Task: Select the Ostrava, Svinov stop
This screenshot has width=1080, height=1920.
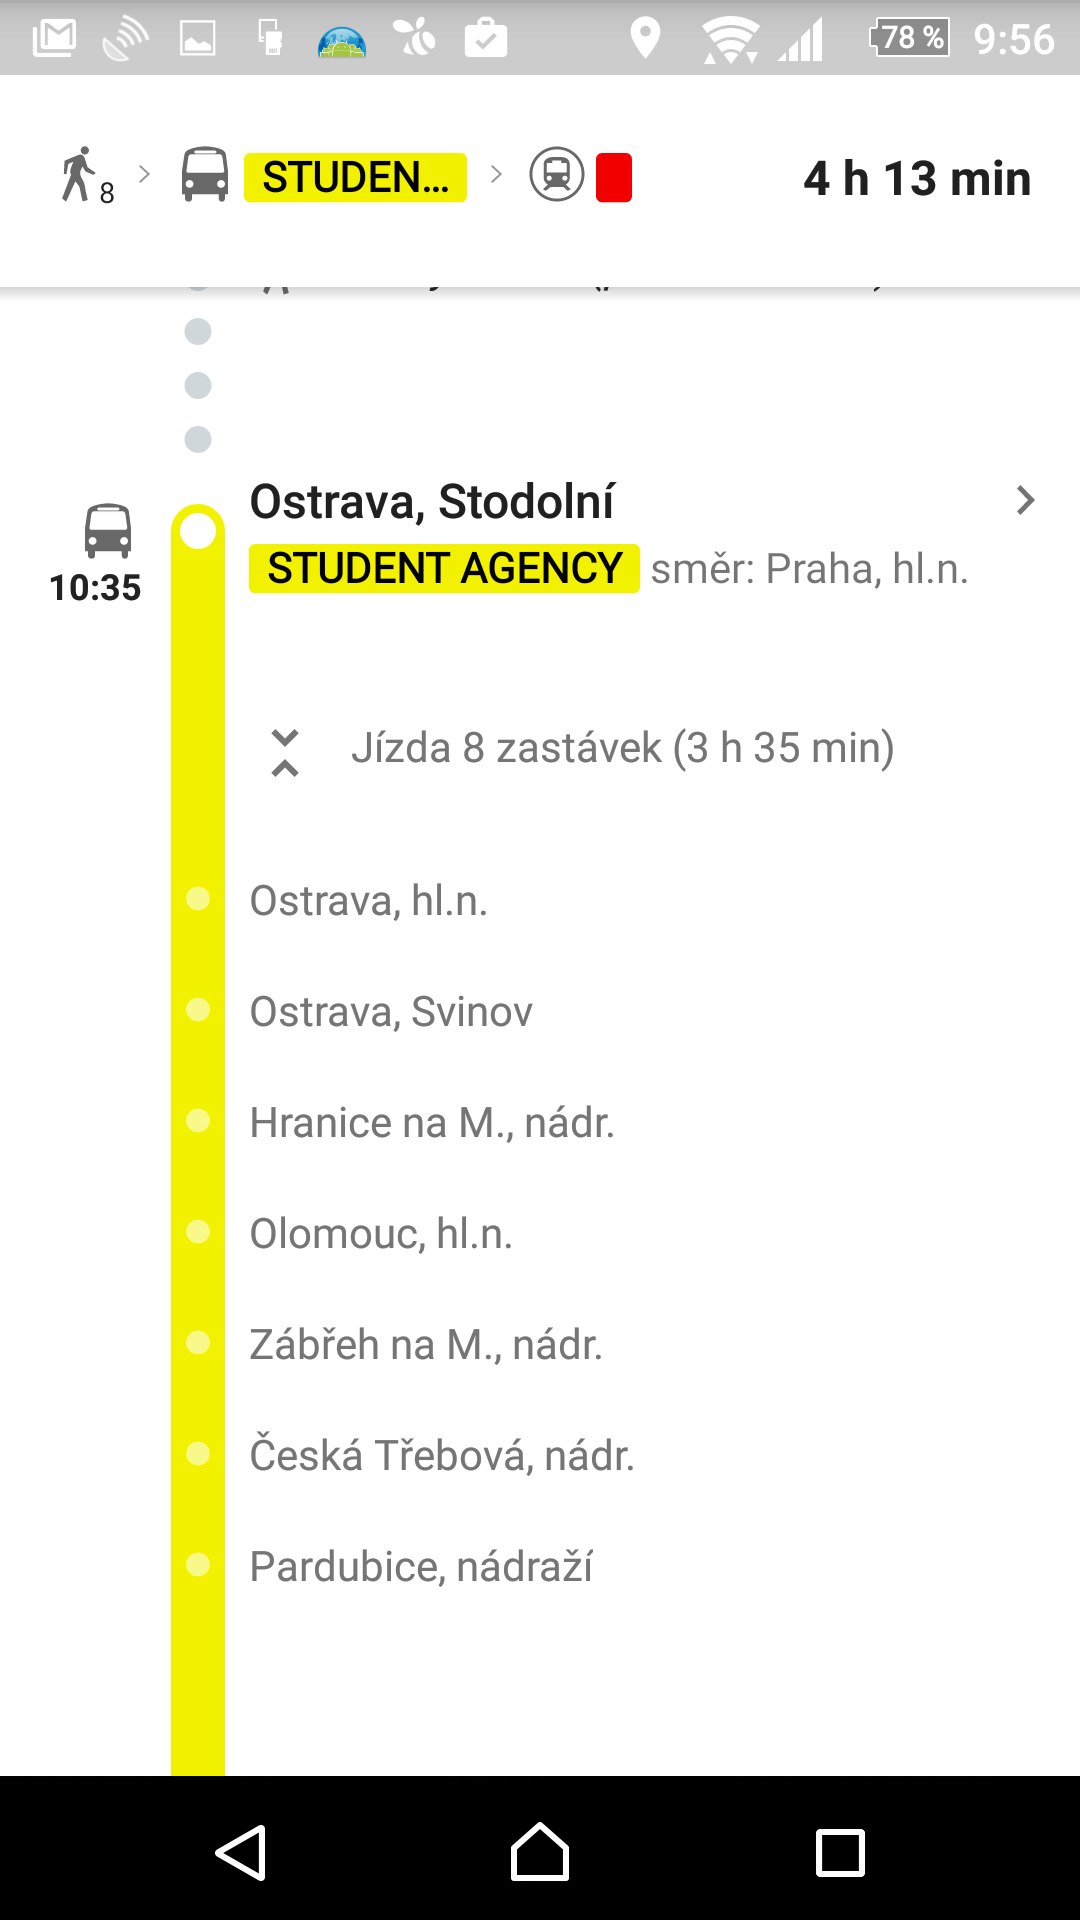Action: pyautogui.click(x=391, y=1012)
